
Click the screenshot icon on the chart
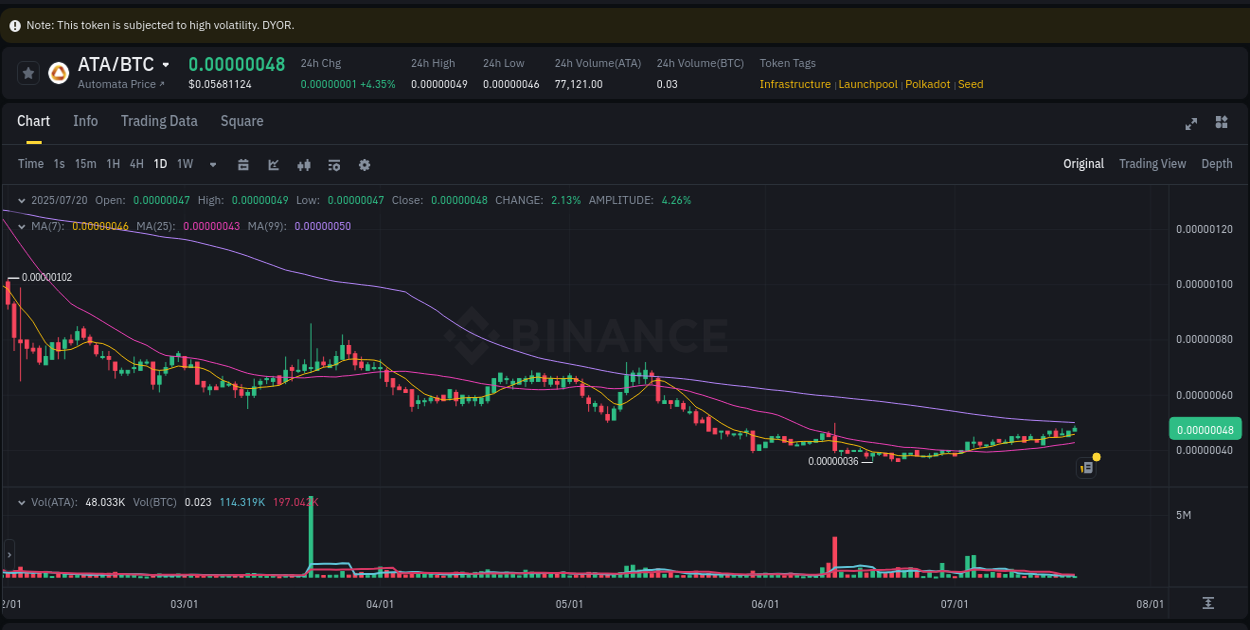(1086, 467)
